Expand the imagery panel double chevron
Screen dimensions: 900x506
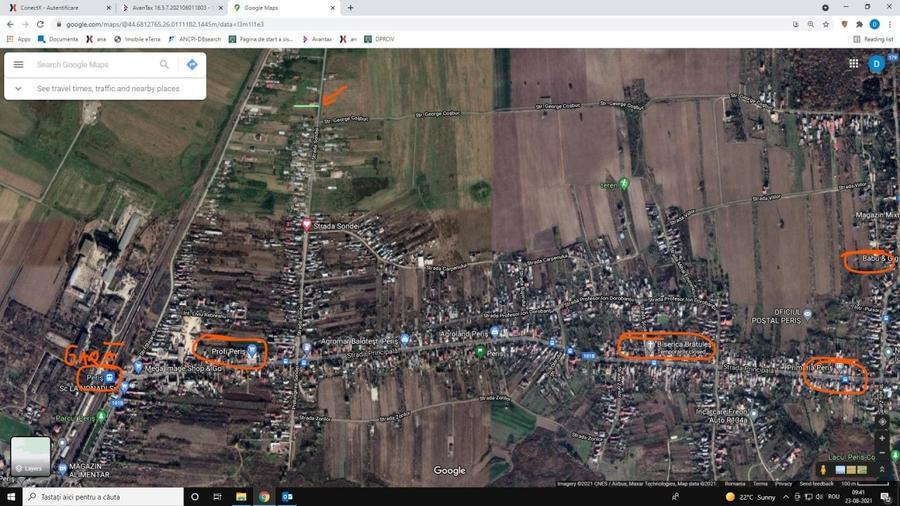click(x=882, y=470)
